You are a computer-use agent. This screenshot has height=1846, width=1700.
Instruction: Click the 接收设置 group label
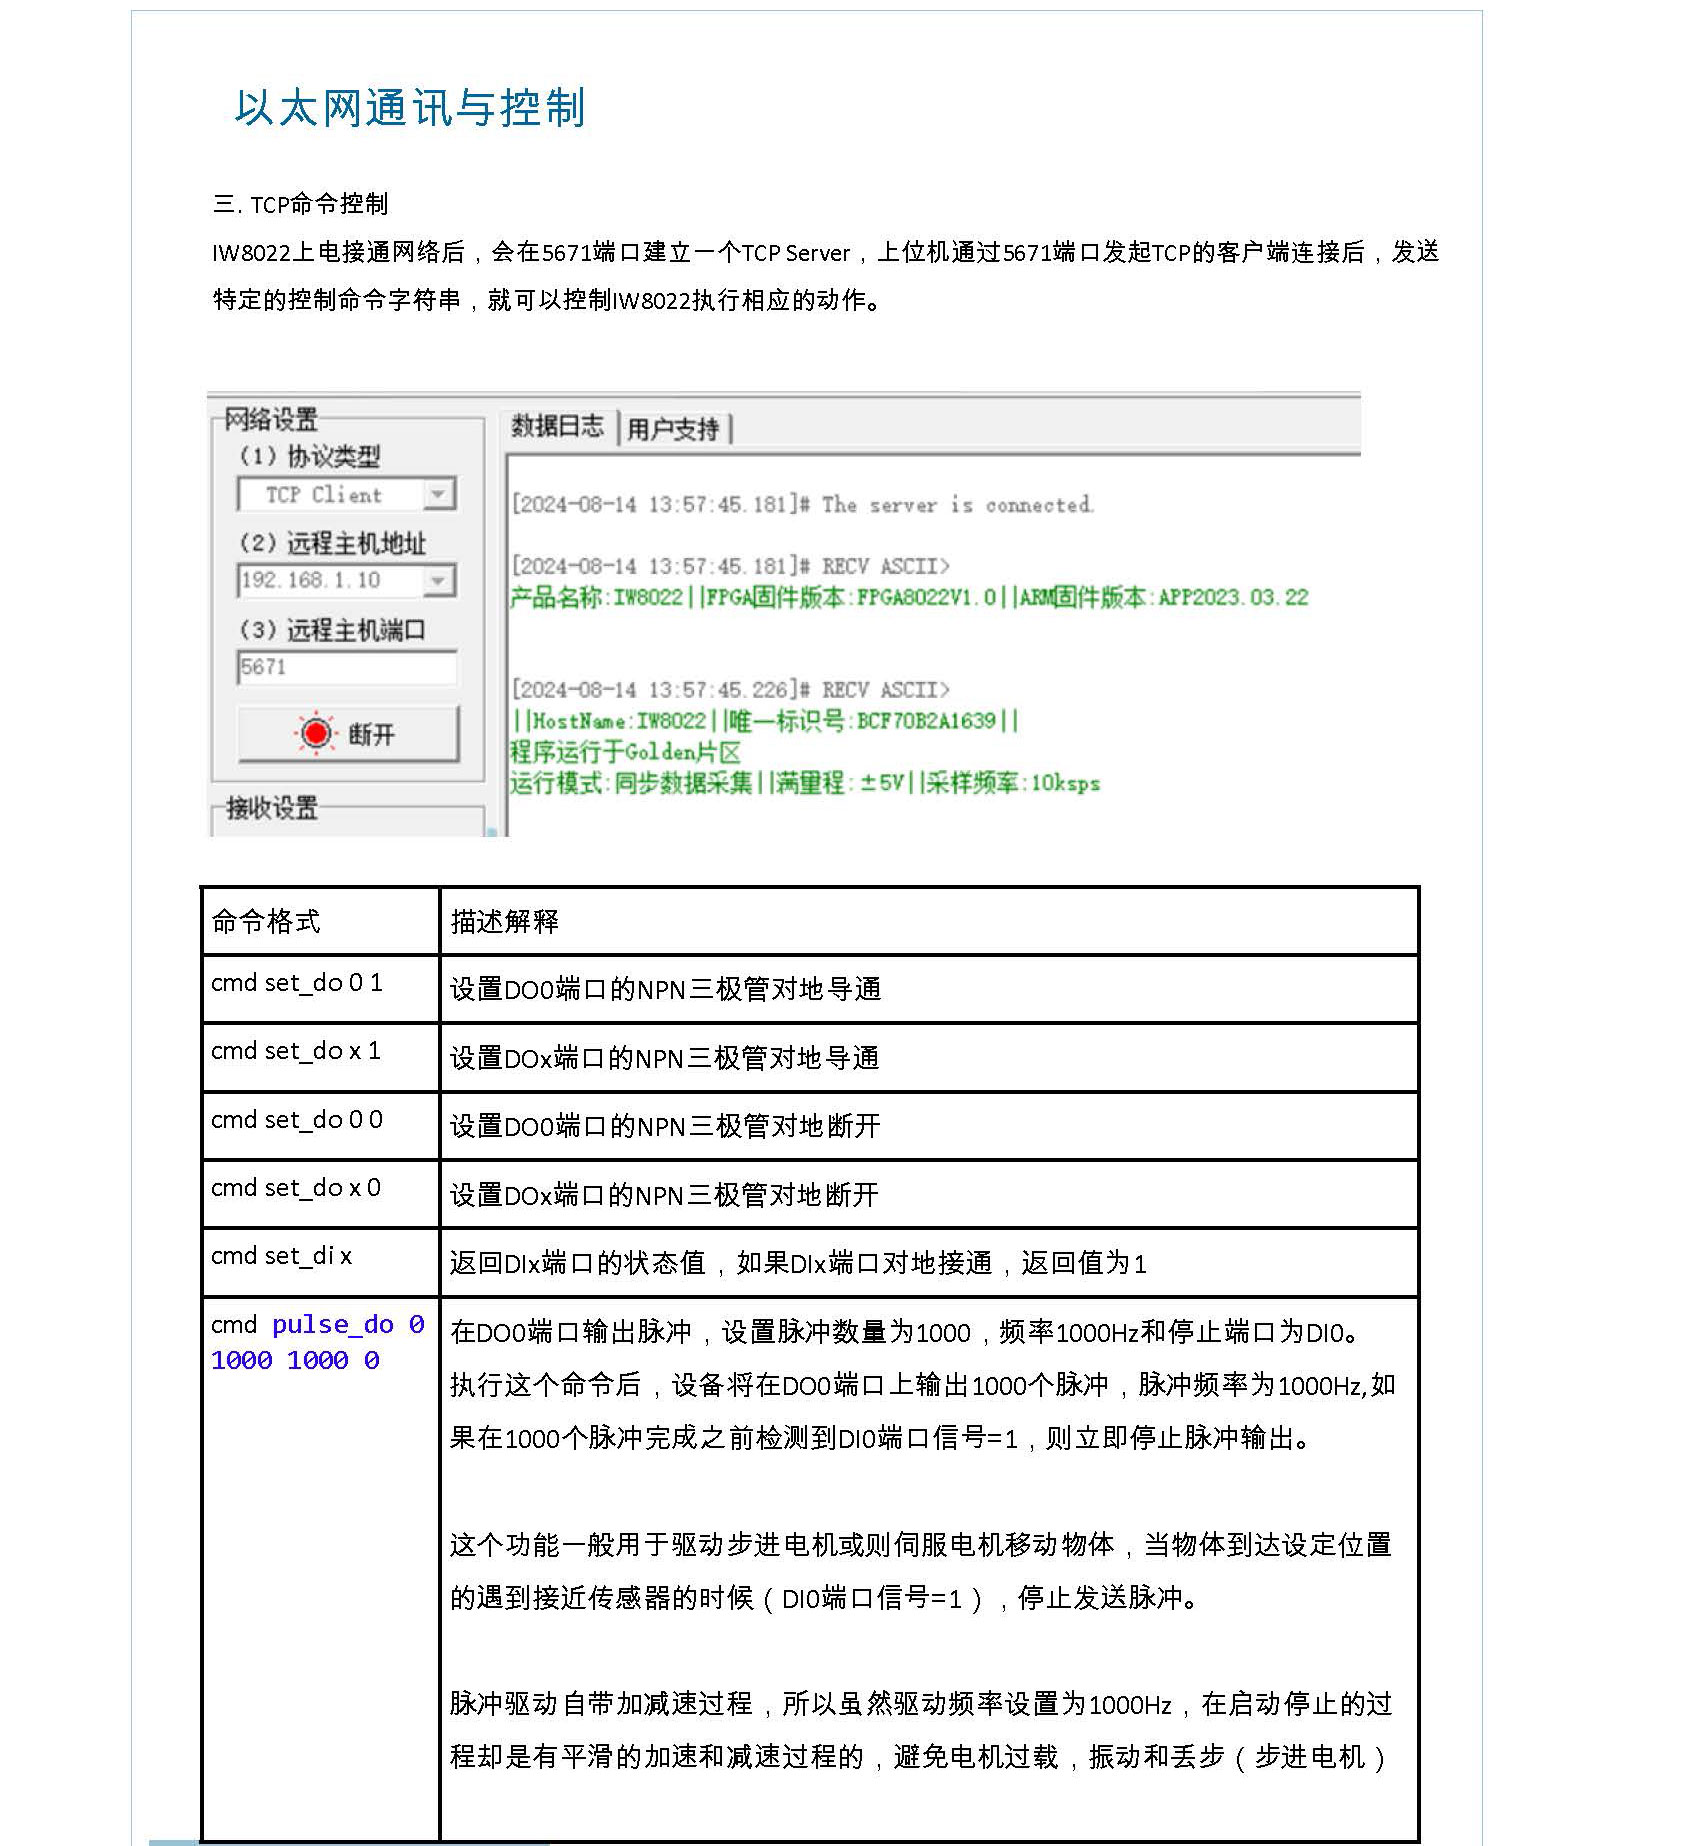point(271,808)
